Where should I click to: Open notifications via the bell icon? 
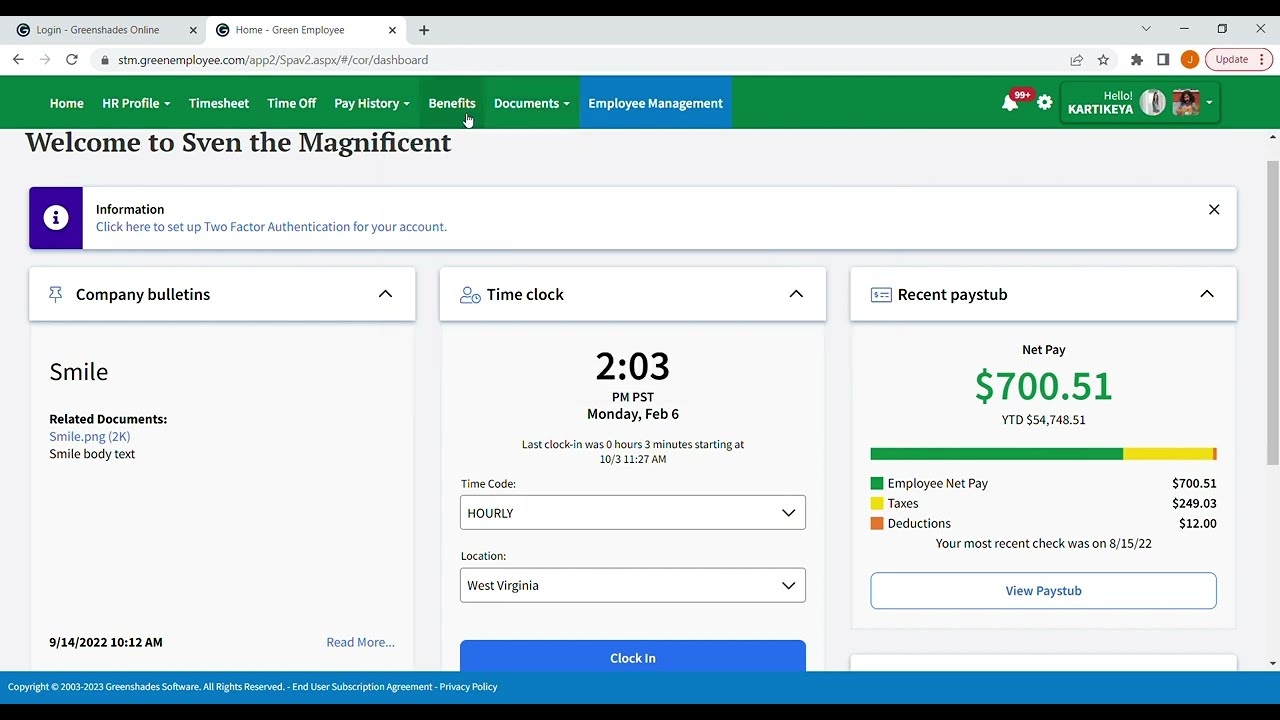(1010, 102)
